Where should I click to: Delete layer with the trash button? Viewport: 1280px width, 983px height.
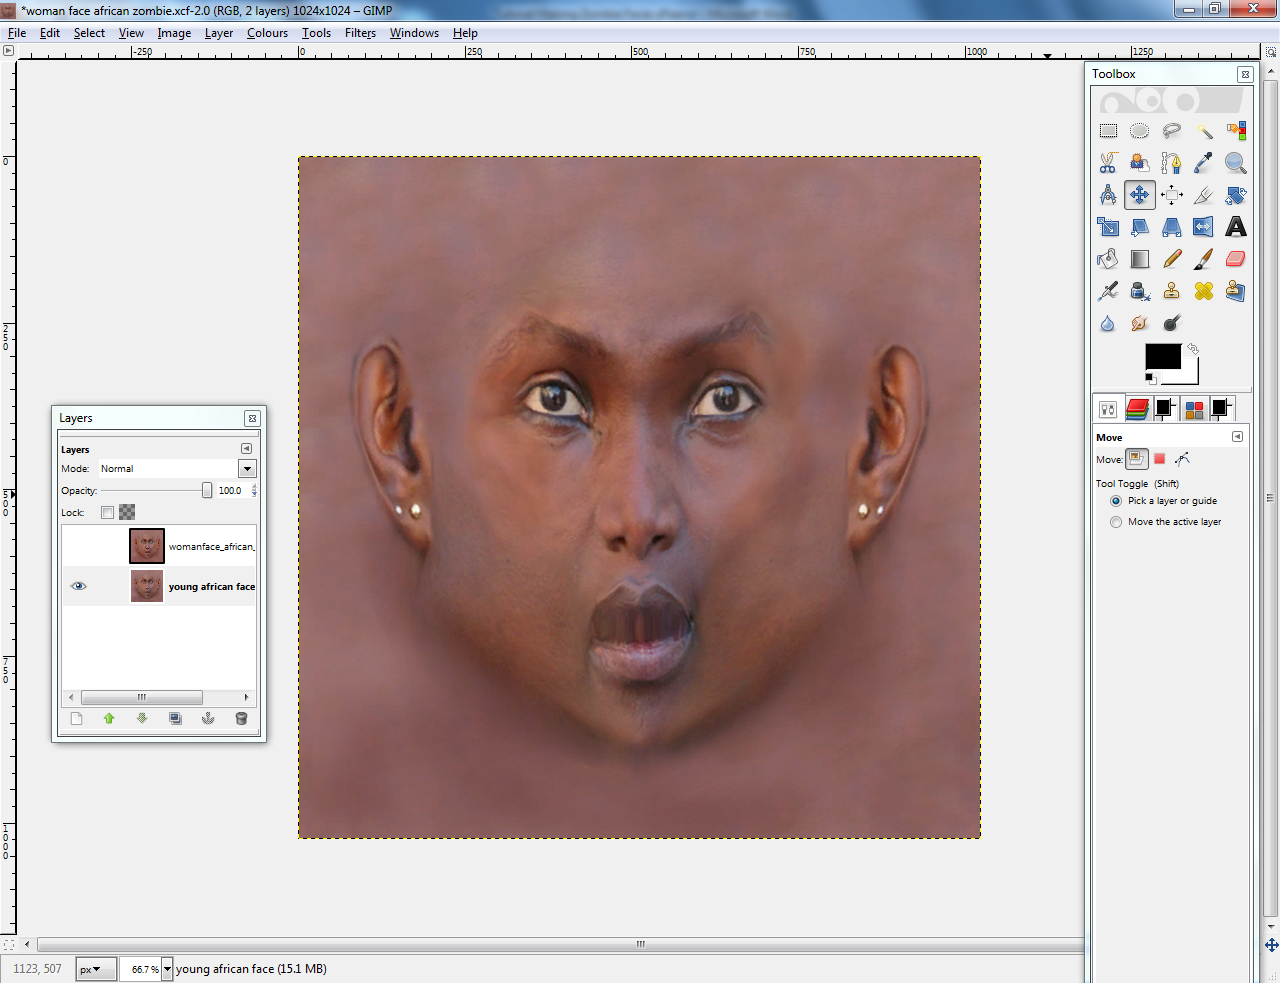click(x=241, y=718)
